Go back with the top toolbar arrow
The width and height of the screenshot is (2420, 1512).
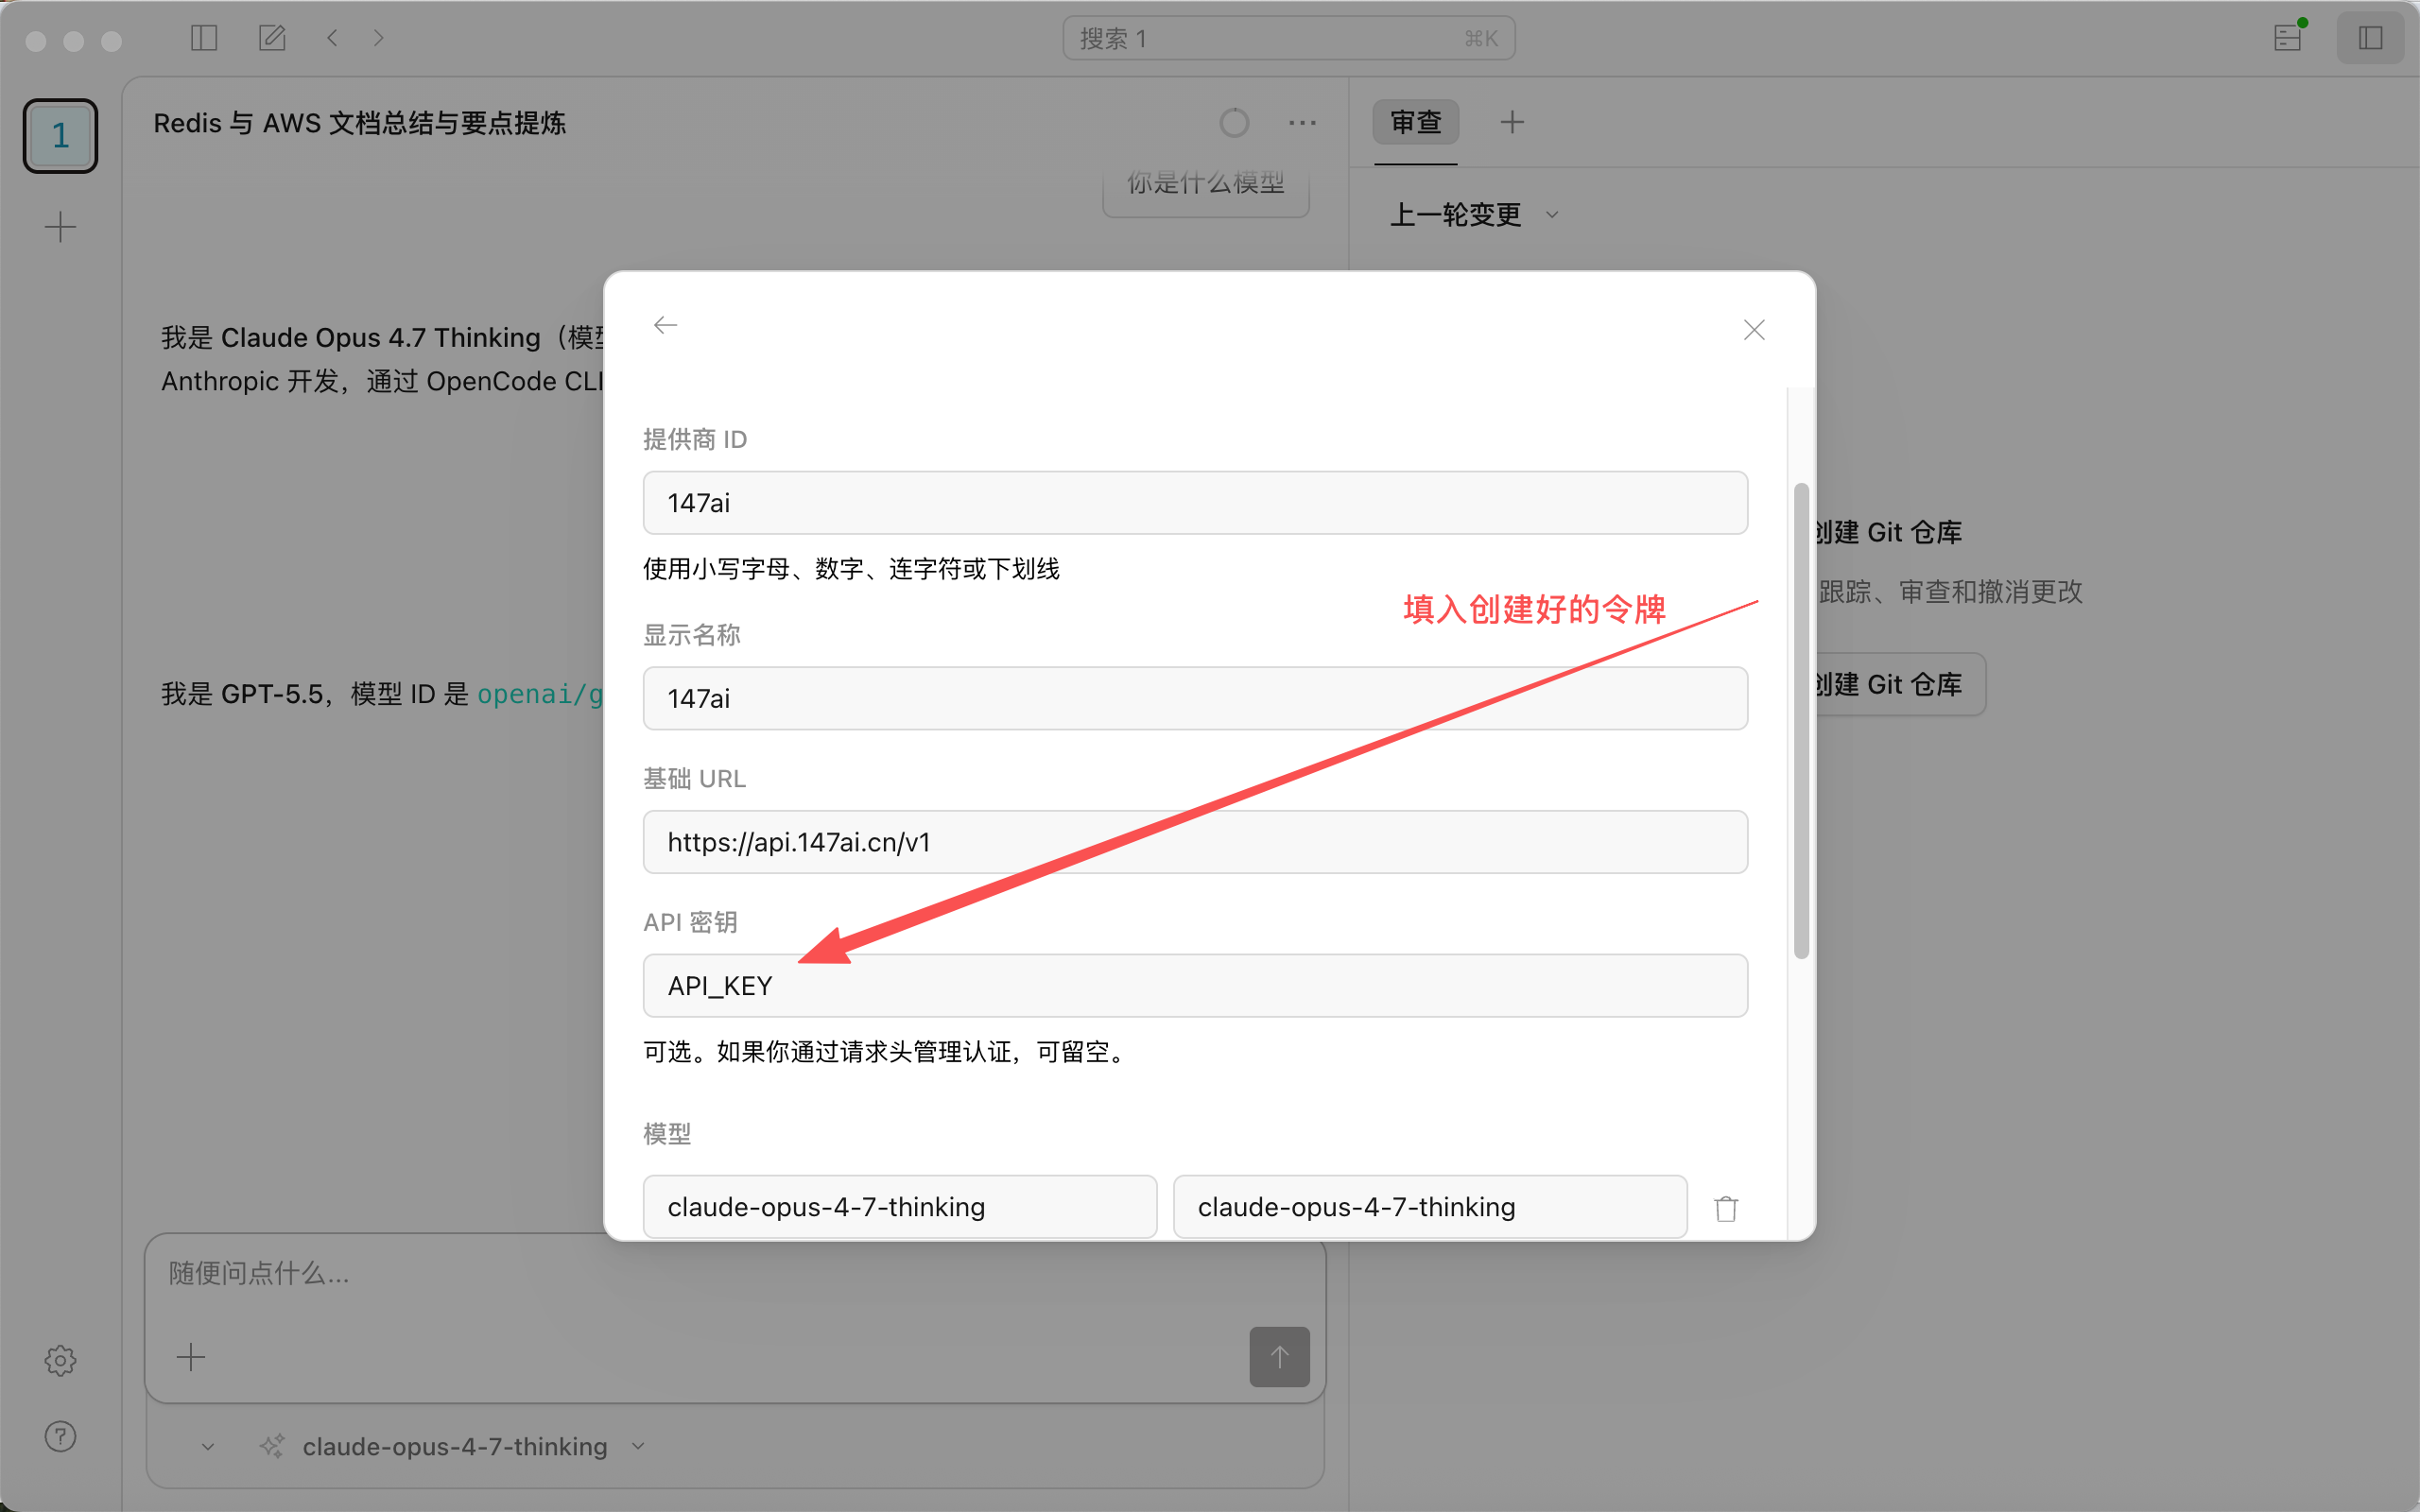point(332,38)
